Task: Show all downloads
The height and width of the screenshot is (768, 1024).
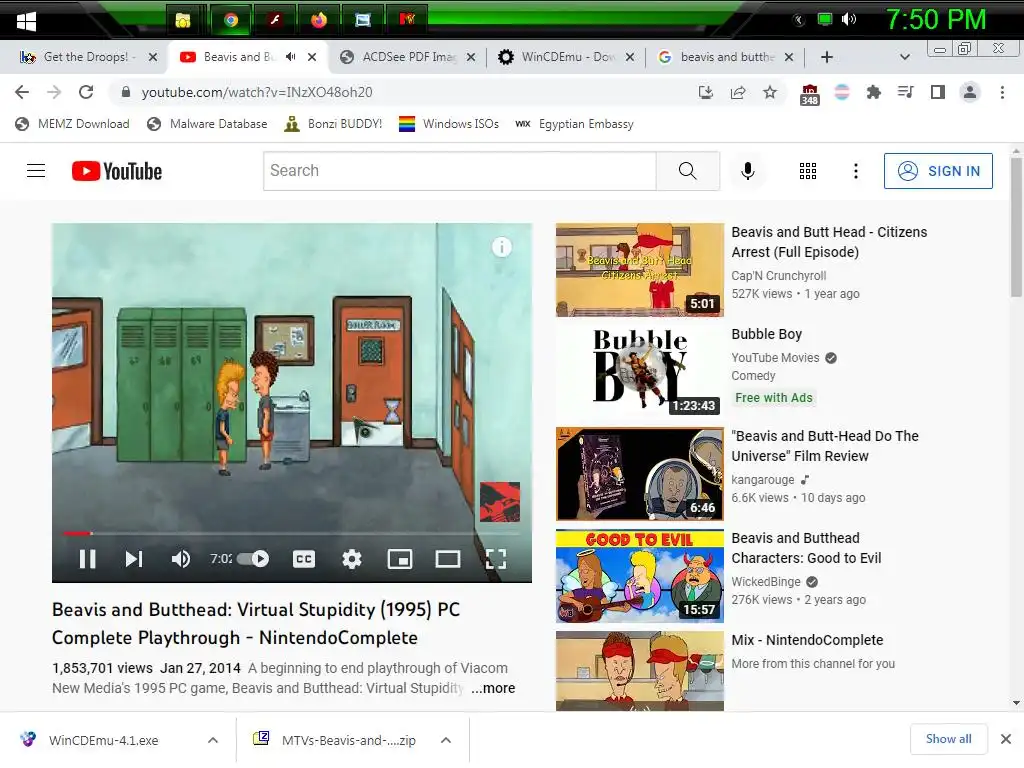Action: click(x=948, y=739)
